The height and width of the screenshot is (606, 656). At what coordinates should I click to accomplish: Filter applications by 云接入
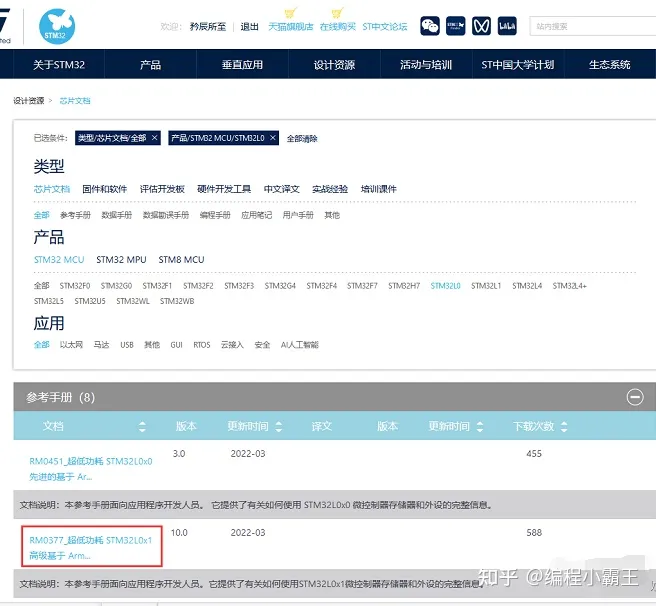232,344
